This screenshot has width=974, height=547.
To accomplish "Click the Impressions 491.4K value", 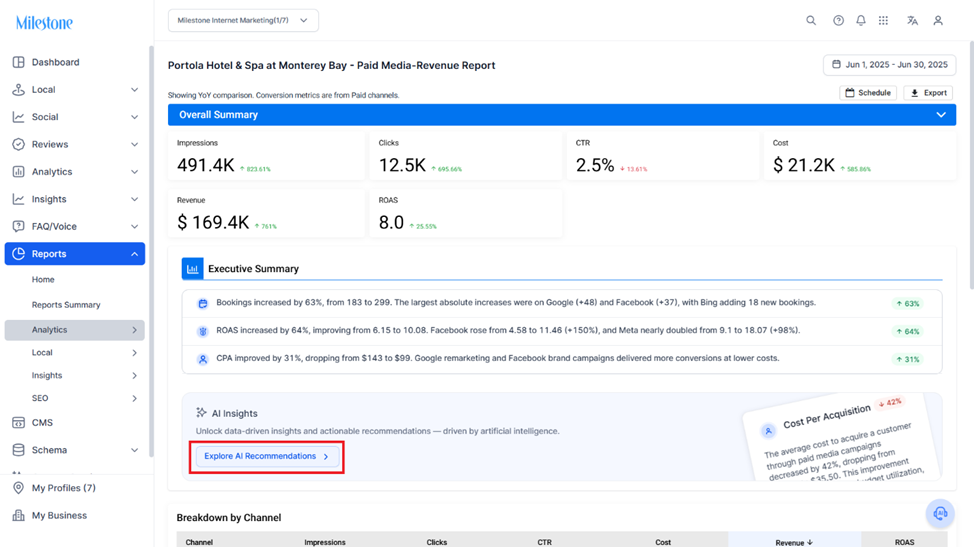I will pyautogui.click(x=206, y=165).
